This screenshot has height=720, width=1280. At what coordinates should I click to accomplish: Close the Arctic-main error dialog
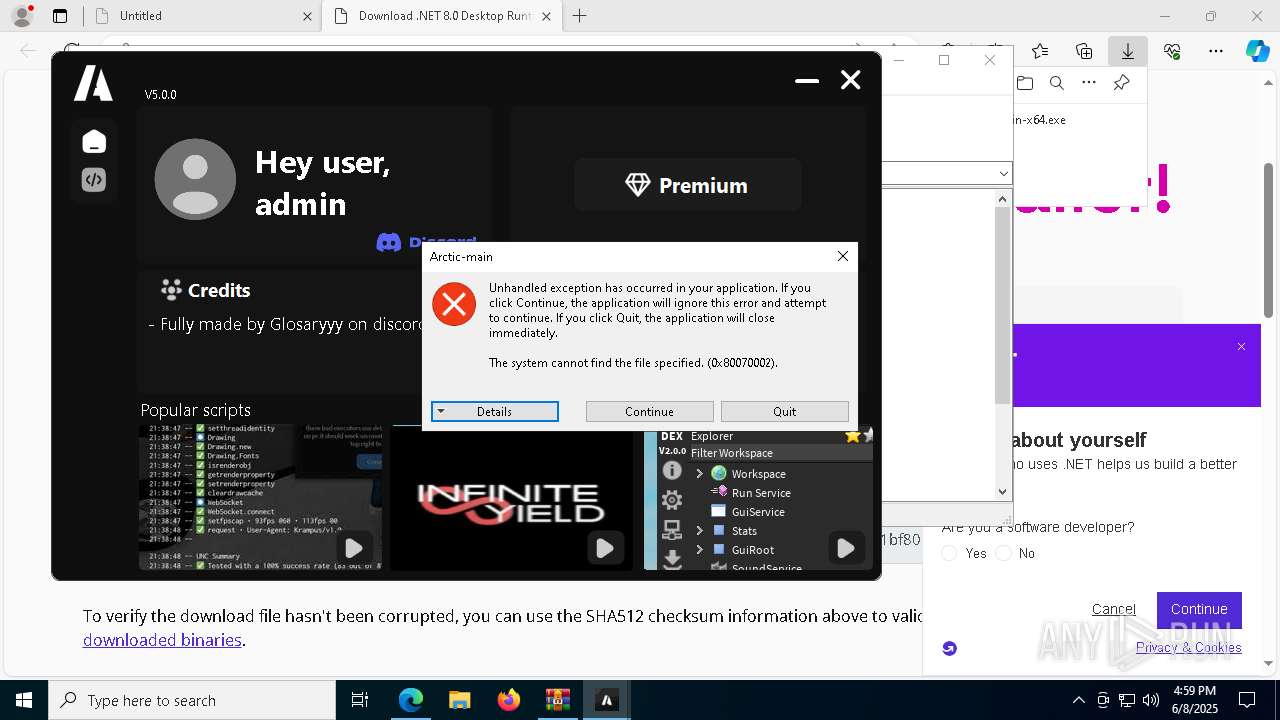pyautogui.click(x=843, y=256)
